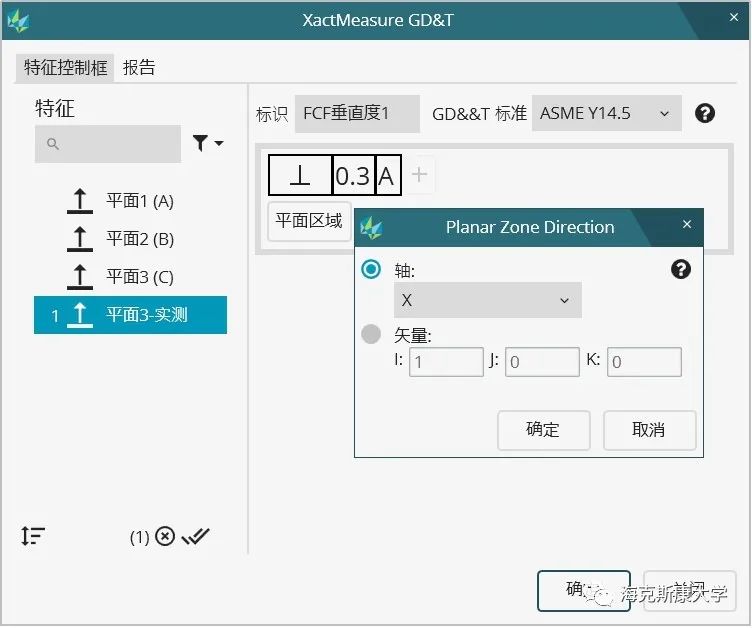Viewport: 752px width, 628px height.
Task: Click the datum A cell
Action: tap(388, 175)
